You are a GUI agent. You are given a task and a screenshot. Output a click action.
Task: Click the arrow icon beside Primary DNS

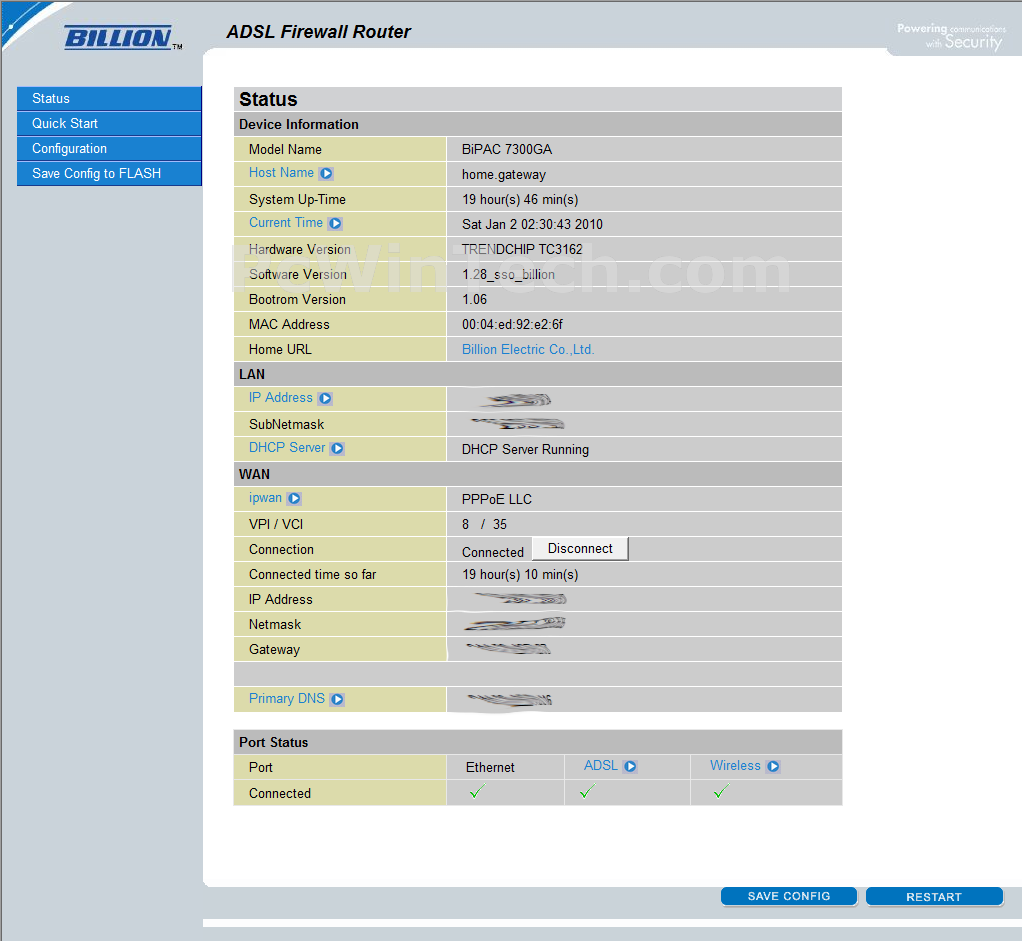coord(337,699)
